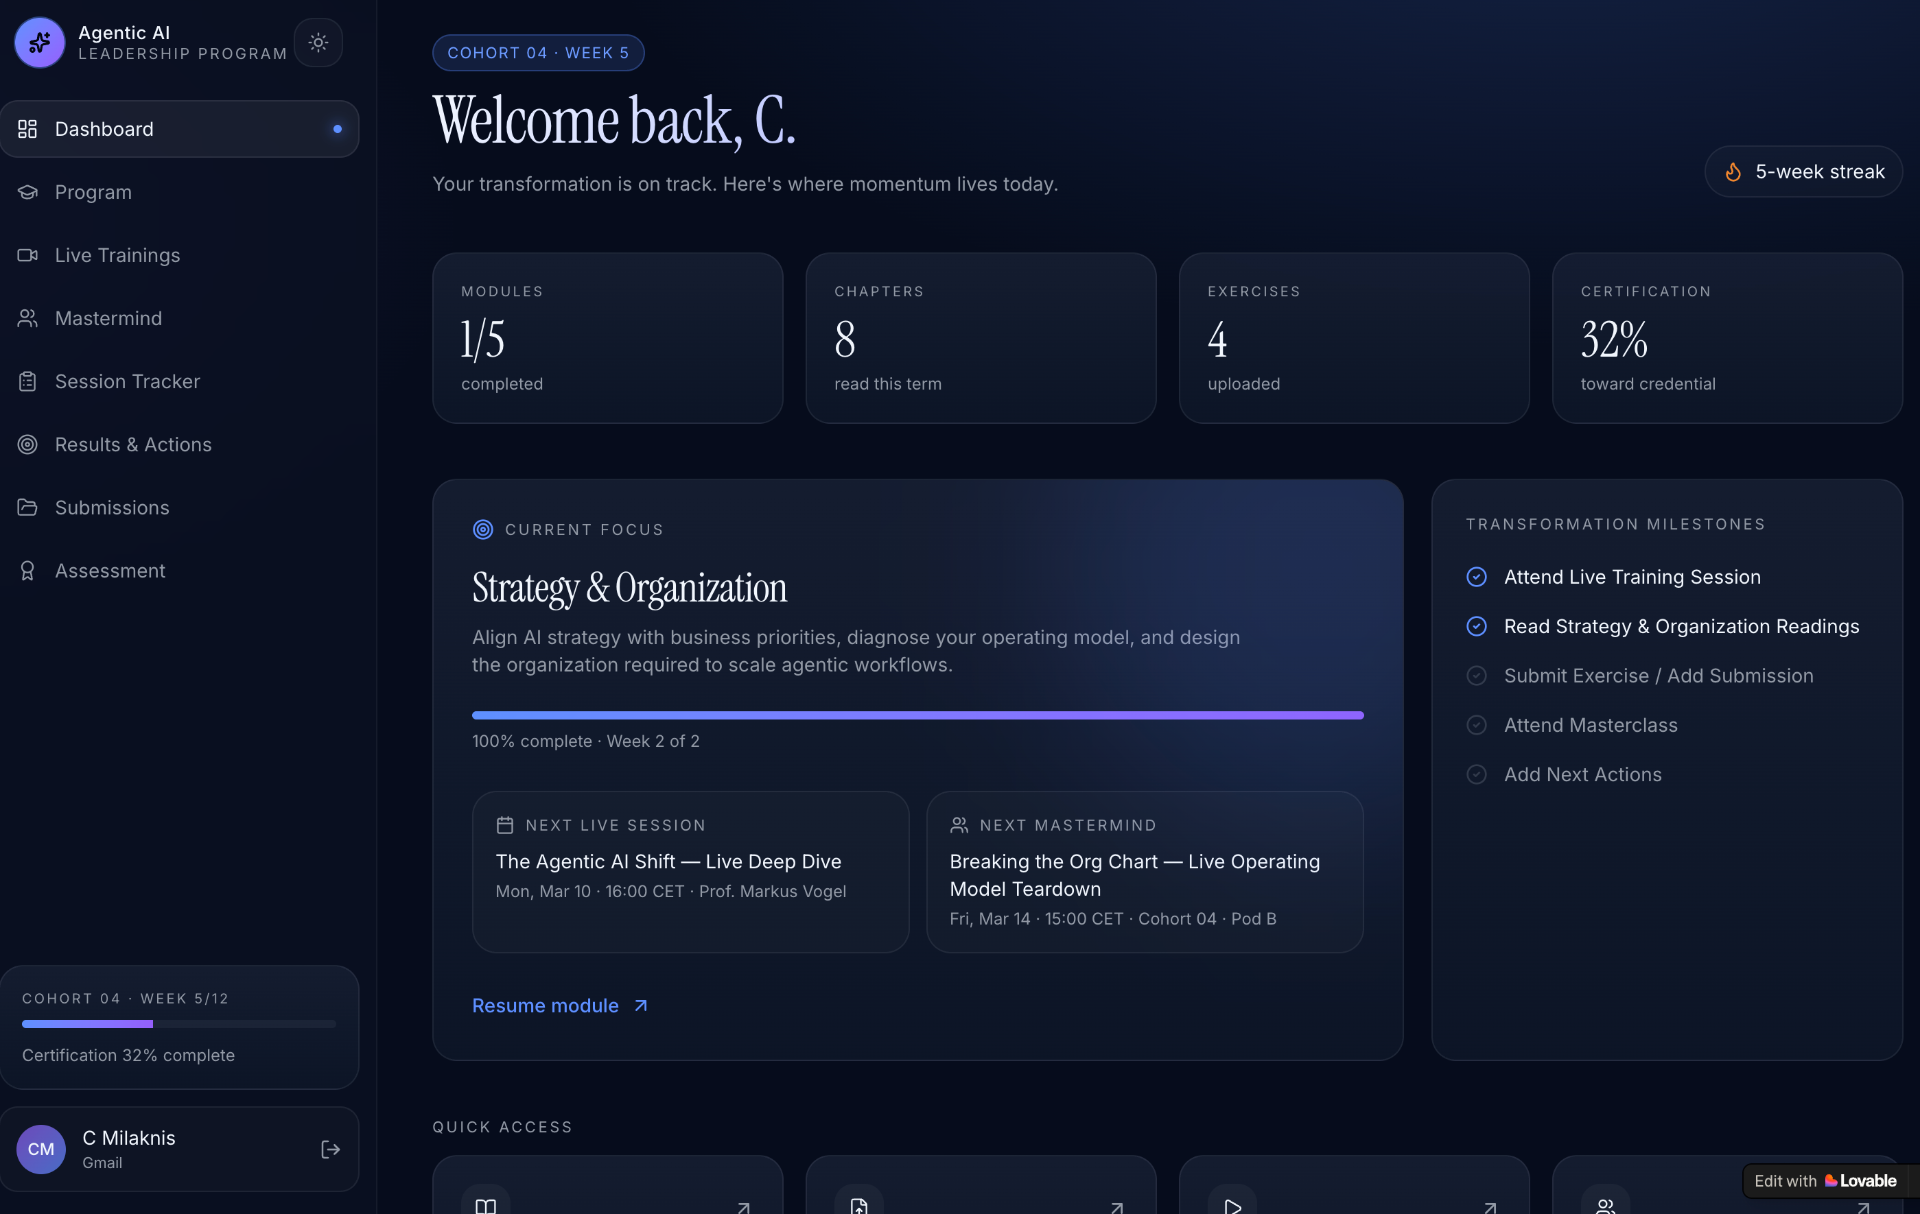
Task: Open the Certification 32% card
Action: tap(1727, 338)
